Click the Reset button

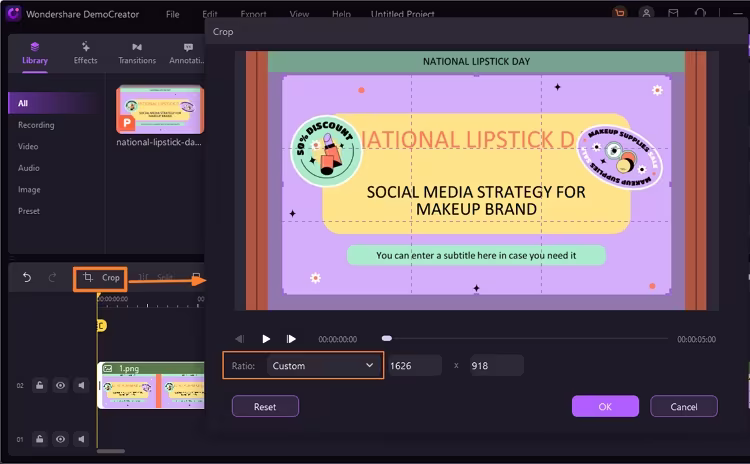coord(265,407)
